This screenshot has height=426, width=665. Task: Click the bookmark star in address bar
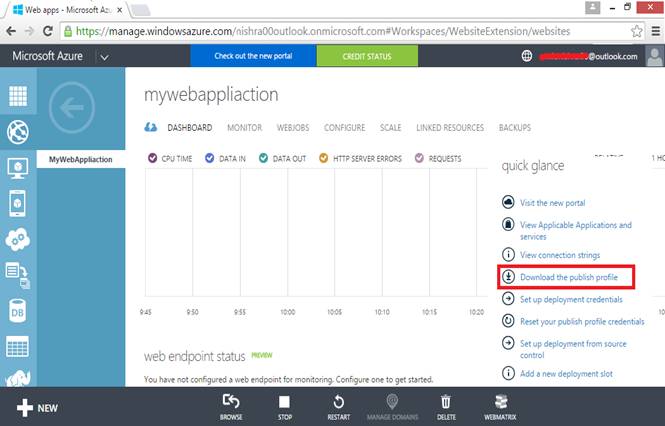[x=636, y=31]
